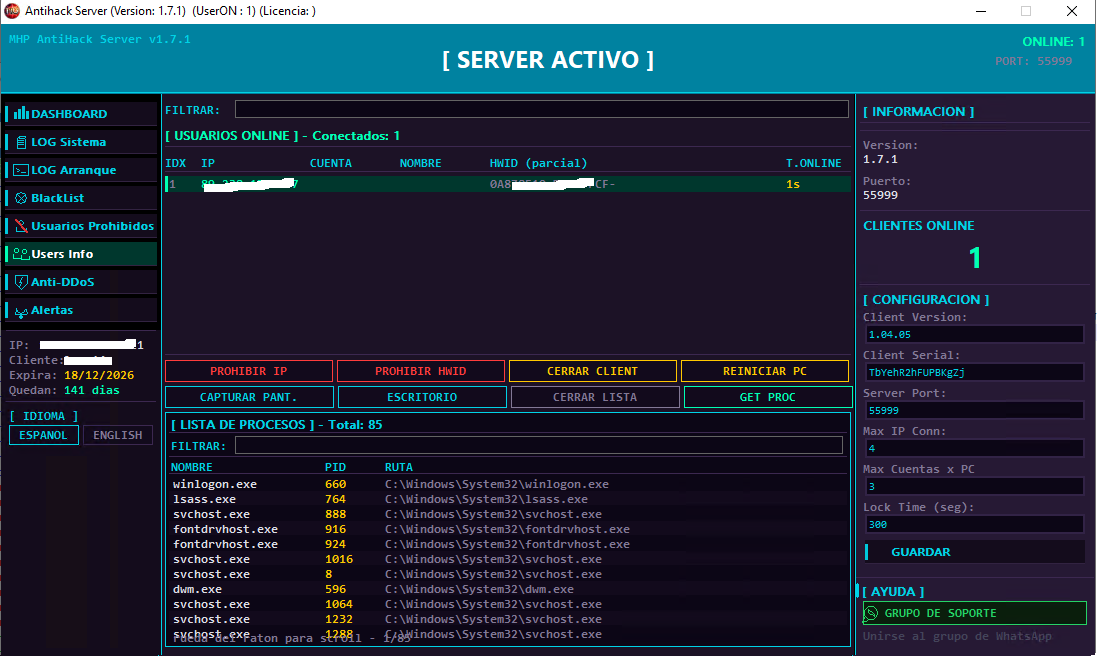Click the Usuarios Prohibidos icon
This screenshot has width=1097, height=656.
(21, 226)
